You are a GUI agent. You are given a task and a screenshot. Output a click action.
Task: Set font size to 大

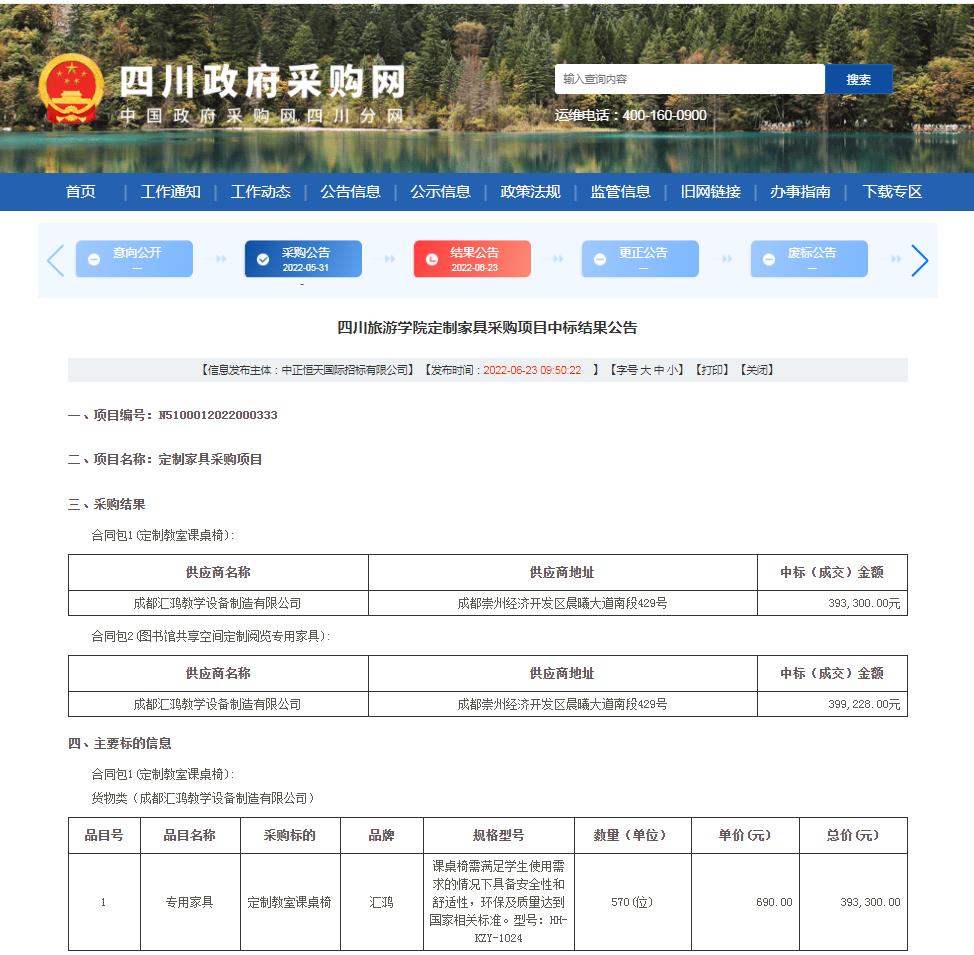click(x=645, y=370)
